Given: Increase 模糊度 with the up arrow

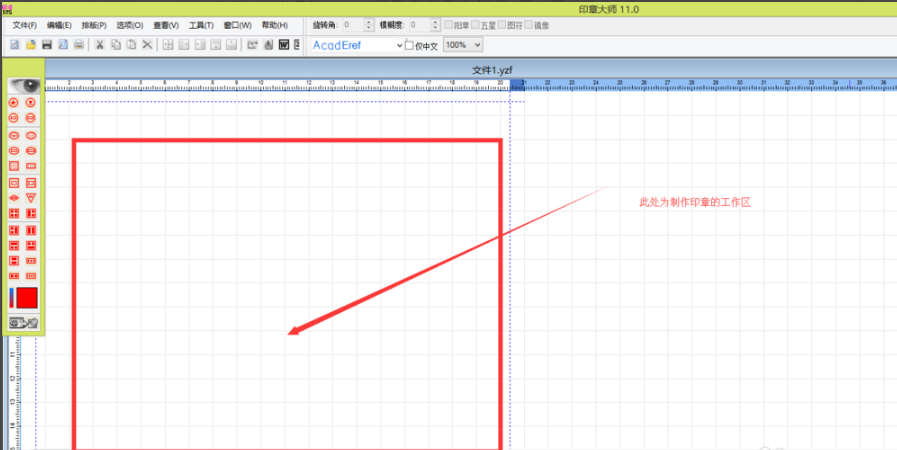Looking at the screenshot, I should tap(435, 22).
